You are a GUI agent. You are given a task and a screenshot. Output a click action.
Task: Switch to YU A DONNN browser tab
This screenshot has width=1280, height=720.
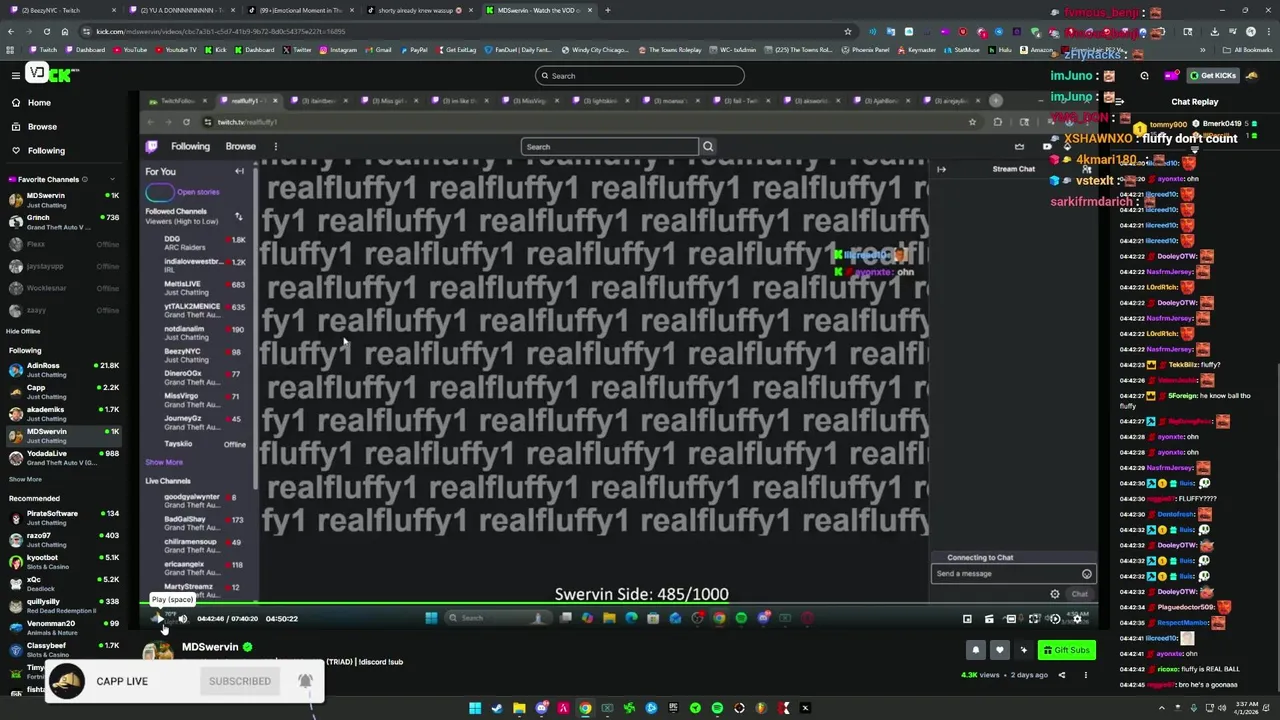182,10
